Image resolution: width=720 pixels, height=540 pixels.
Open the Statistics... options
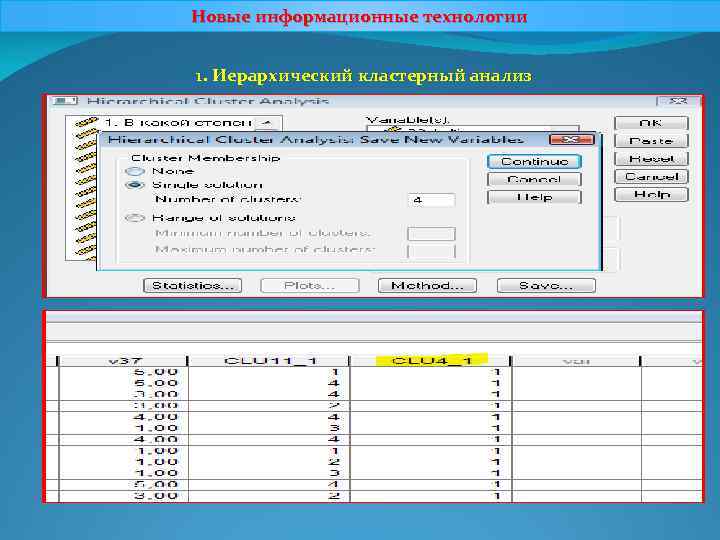tap(192, 286)
